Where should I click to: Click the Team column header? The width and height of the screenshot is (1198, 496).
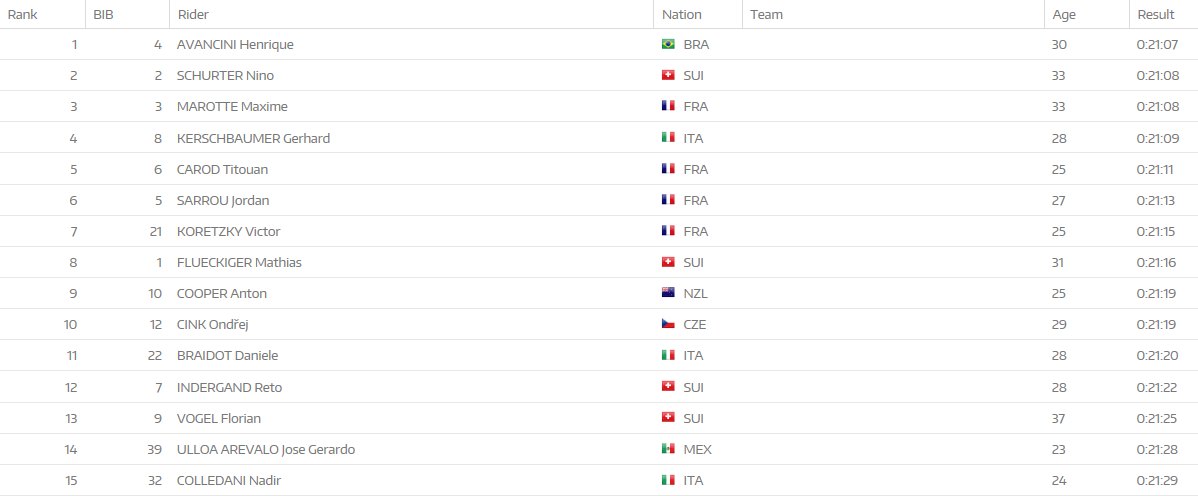click(x=766, y=15)
